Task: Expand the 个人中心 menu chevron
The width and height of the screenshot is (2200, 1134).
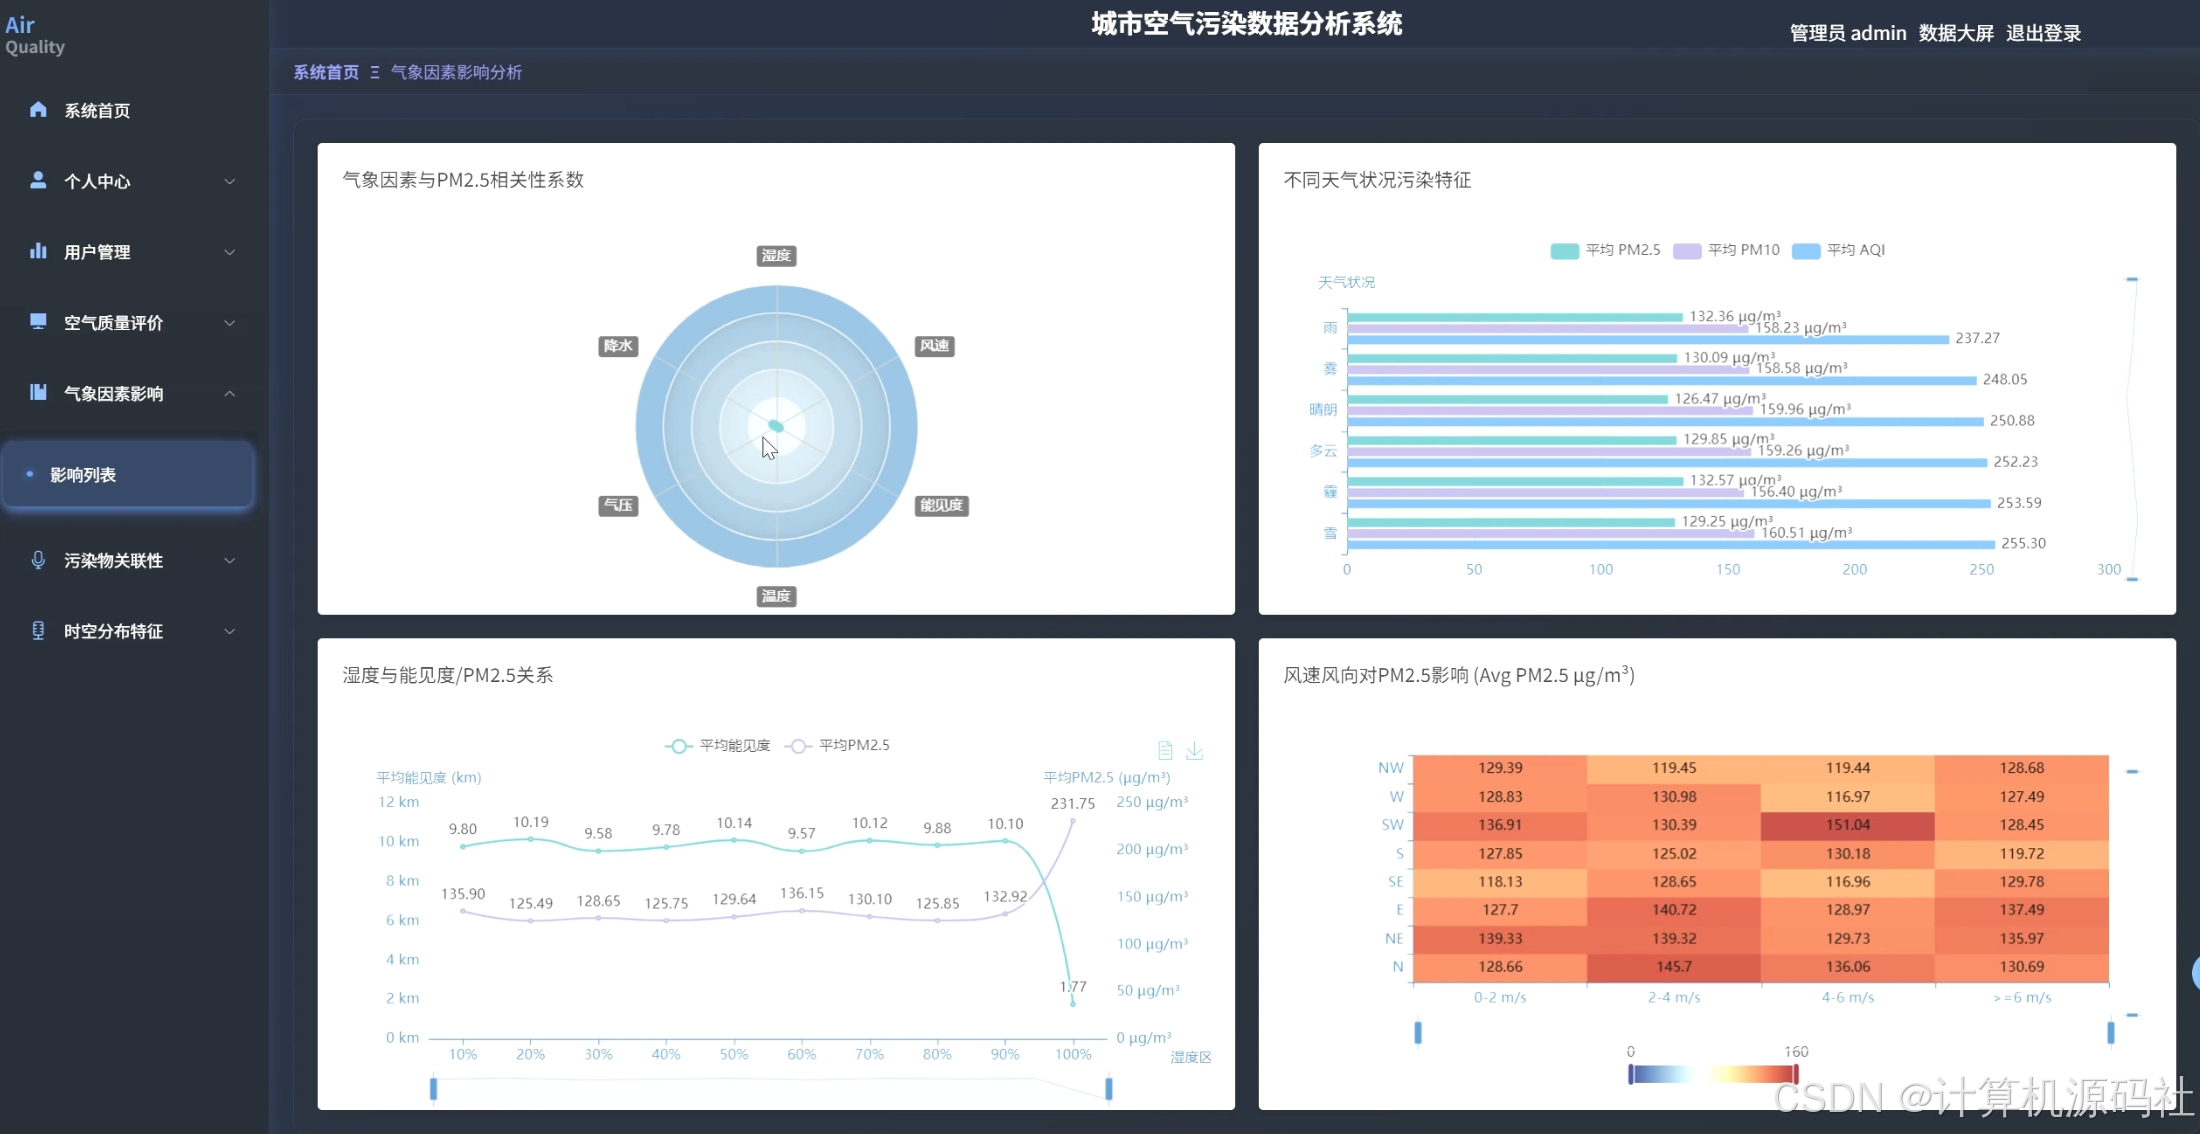Action: (230, 181)
